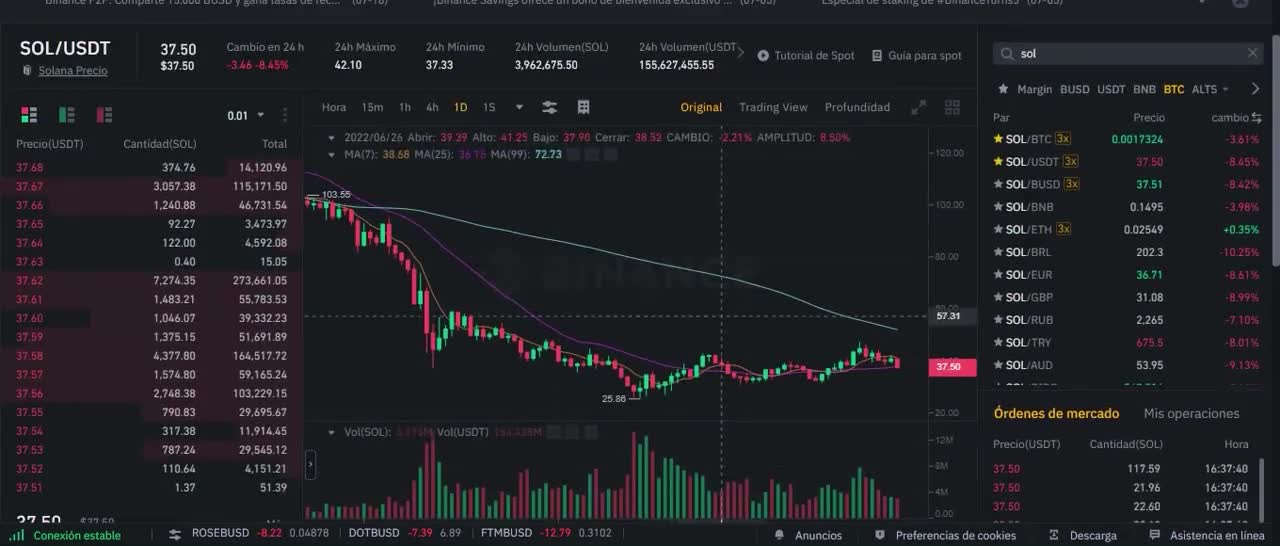Switch to Trading View chart tab
This screenshot has height=546, width=1280.
coord(773,107)
